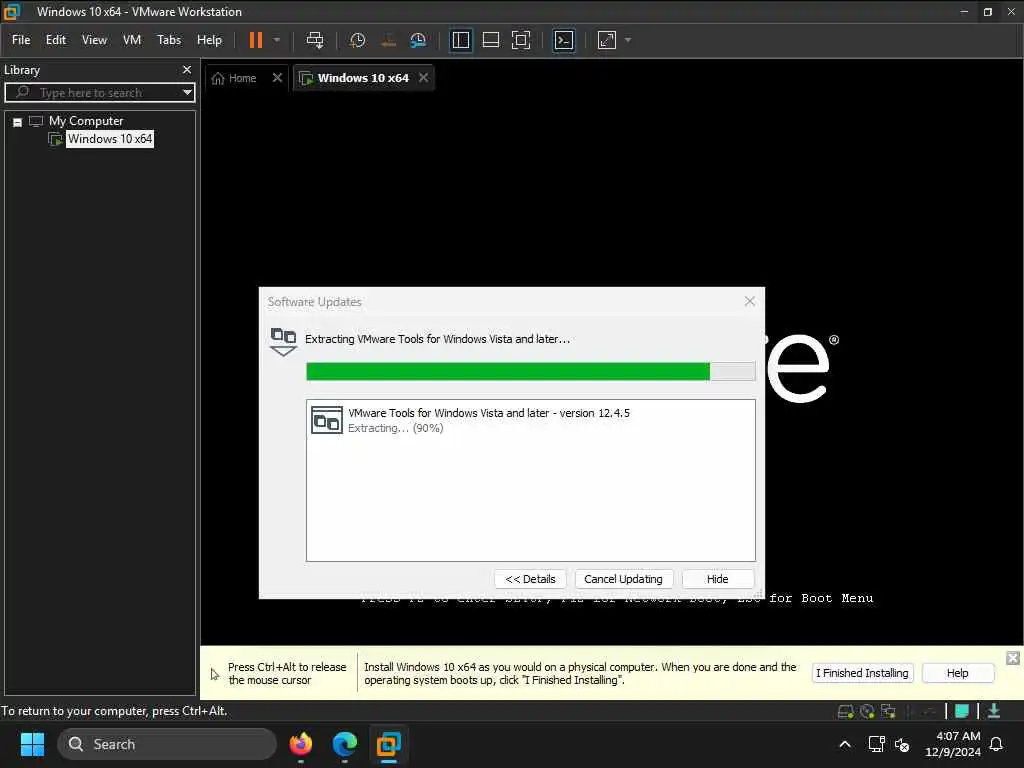This screenshot has height=768, width=1024.
Task: Open the Help menu
Action: (x=209, y=40)
